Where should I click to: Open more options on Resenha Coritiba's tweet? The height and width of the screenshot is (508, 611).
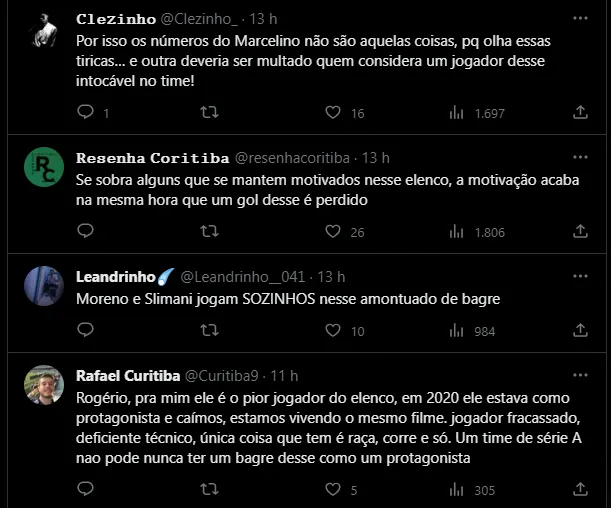tap(580, 158)
